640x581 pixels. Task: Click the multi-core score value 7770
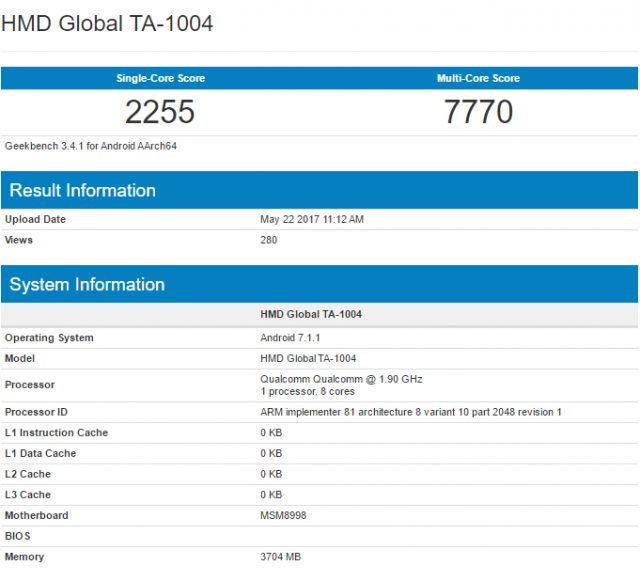[478, 112]
